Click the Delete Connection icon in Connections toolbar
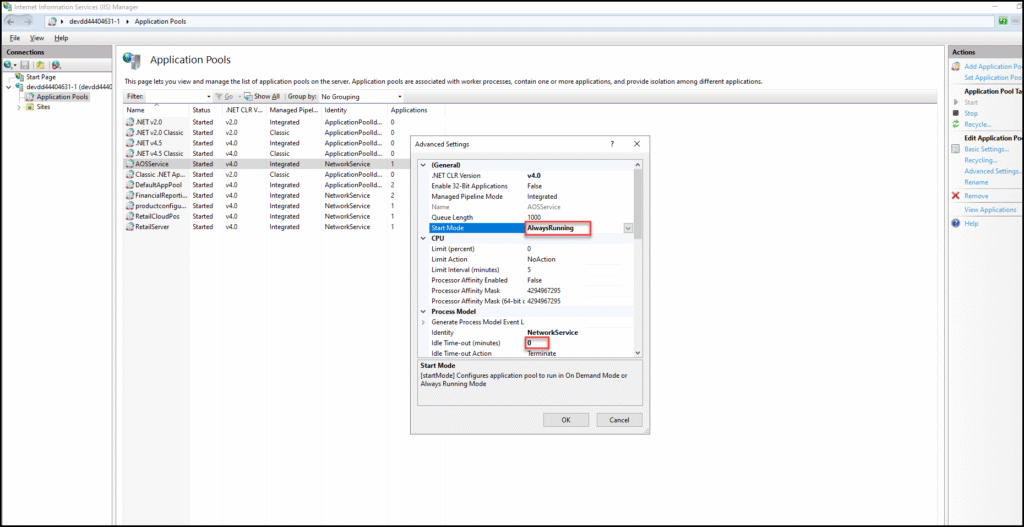This screenshot has height=527, width=1024. coord(56,65)
